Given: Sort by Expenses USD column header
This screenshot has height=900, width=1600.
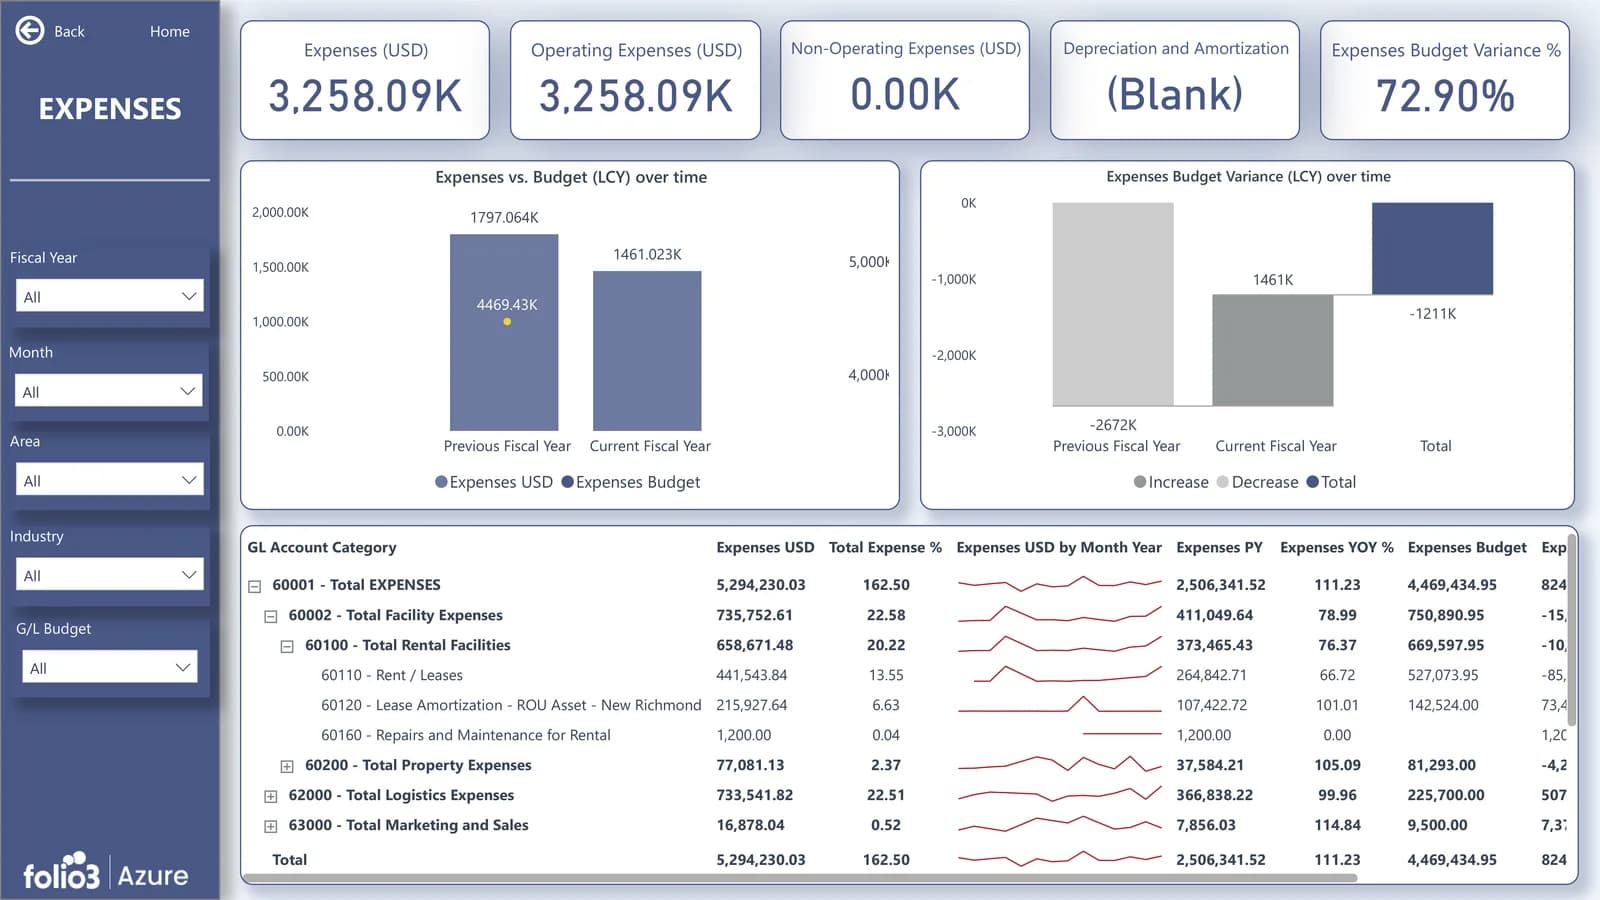Looking at the screenshot, I should (765, 547).
